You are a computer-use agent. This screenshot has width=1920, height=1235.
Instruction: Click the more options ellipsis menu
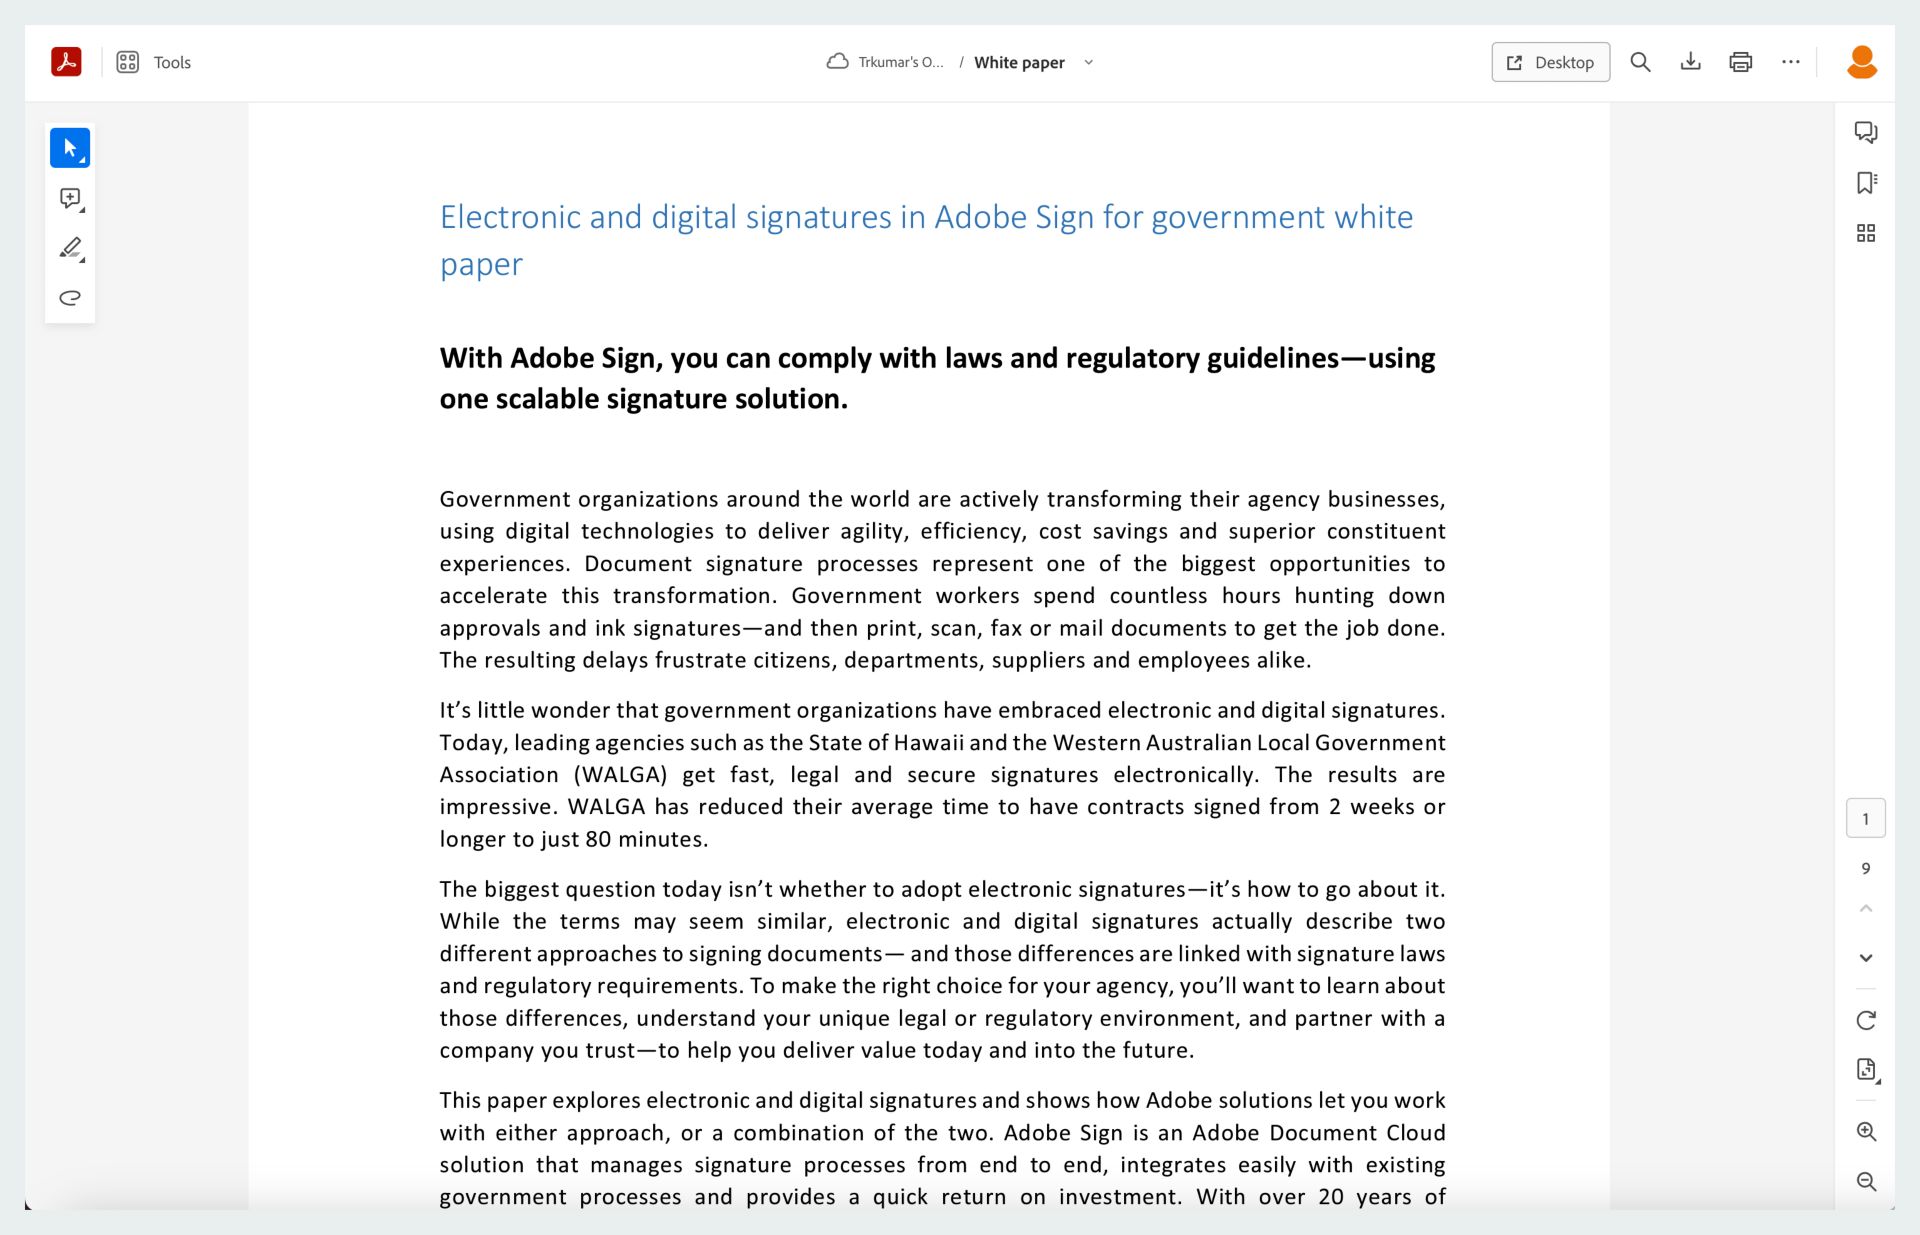1791,62
